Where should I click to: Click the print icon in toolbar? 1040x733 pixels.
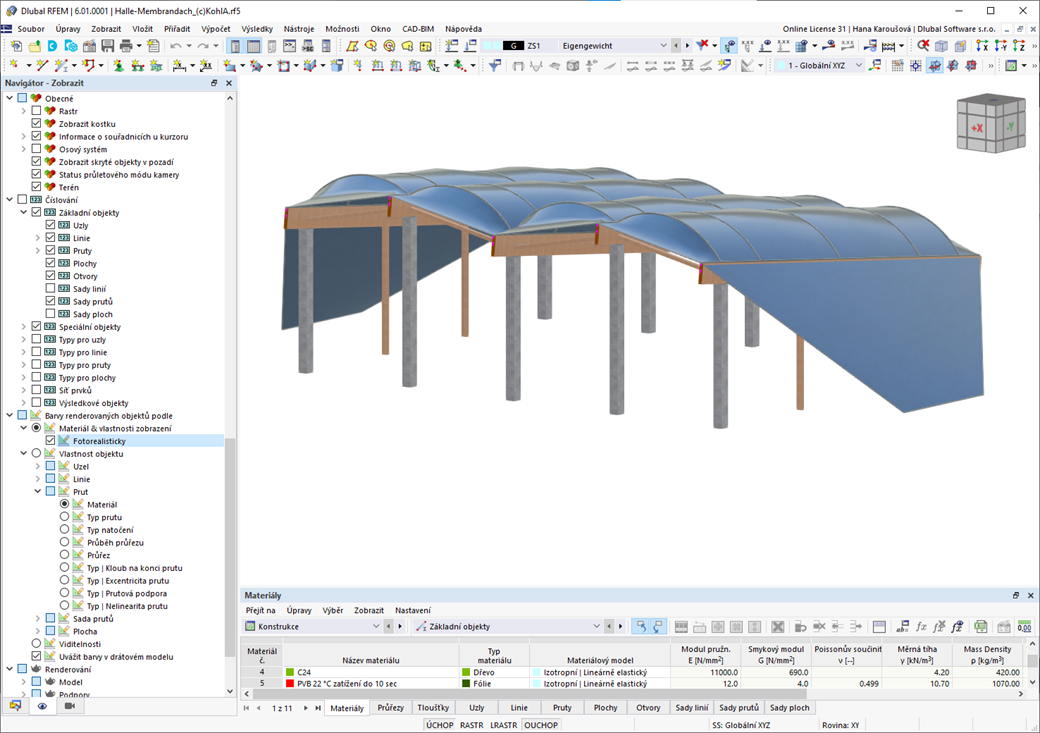click(126, 46)
